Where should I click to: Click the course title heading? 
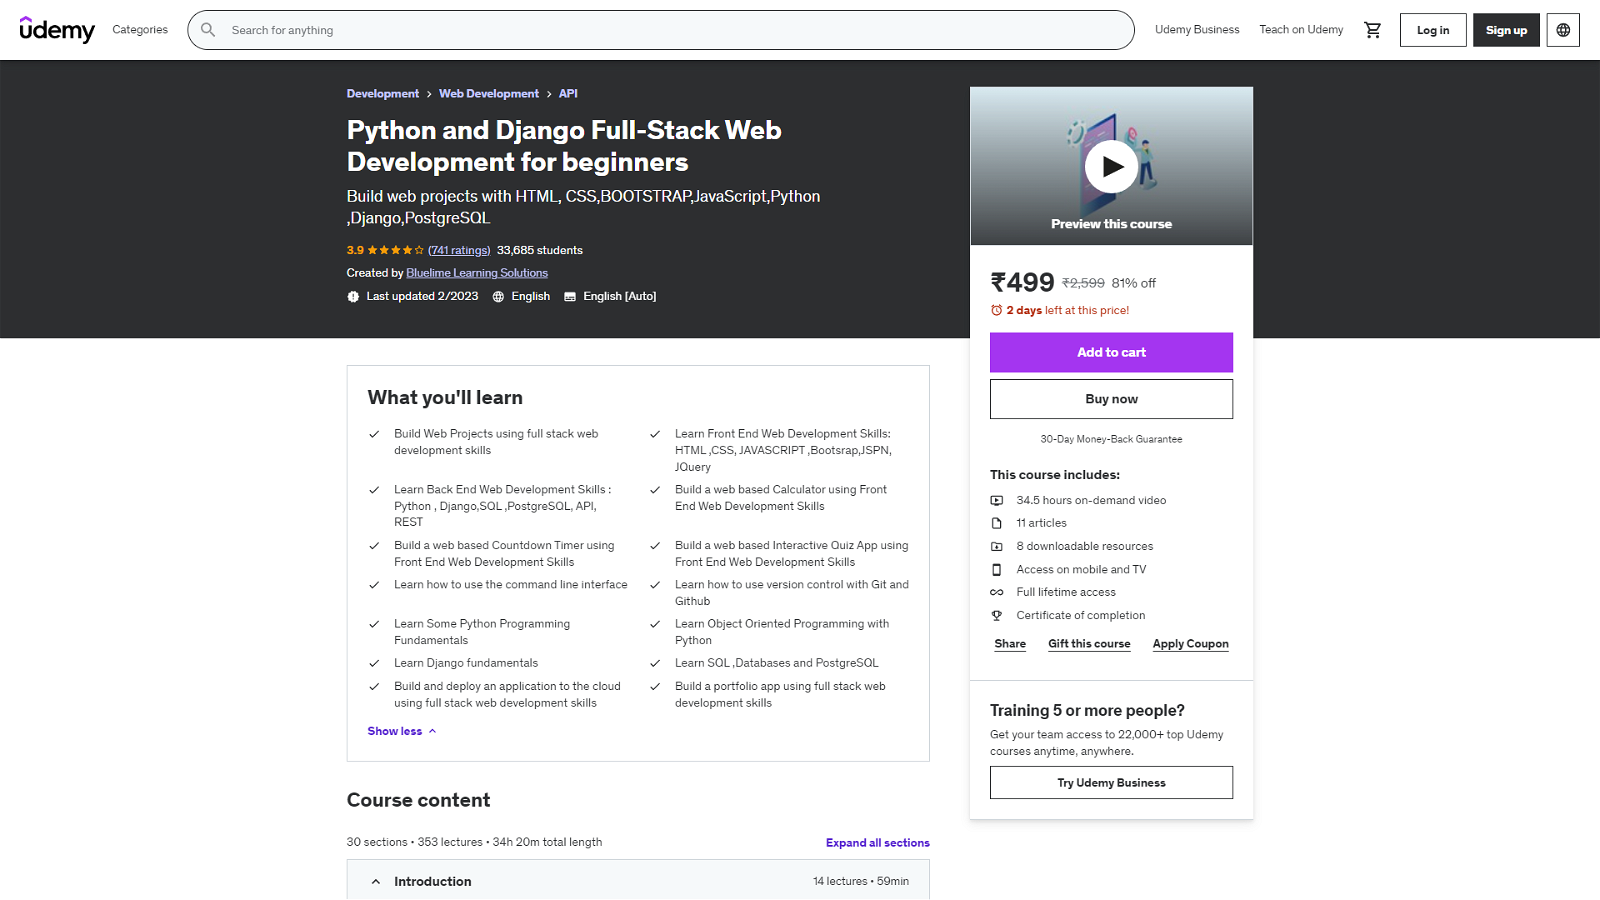coord(564,146)
